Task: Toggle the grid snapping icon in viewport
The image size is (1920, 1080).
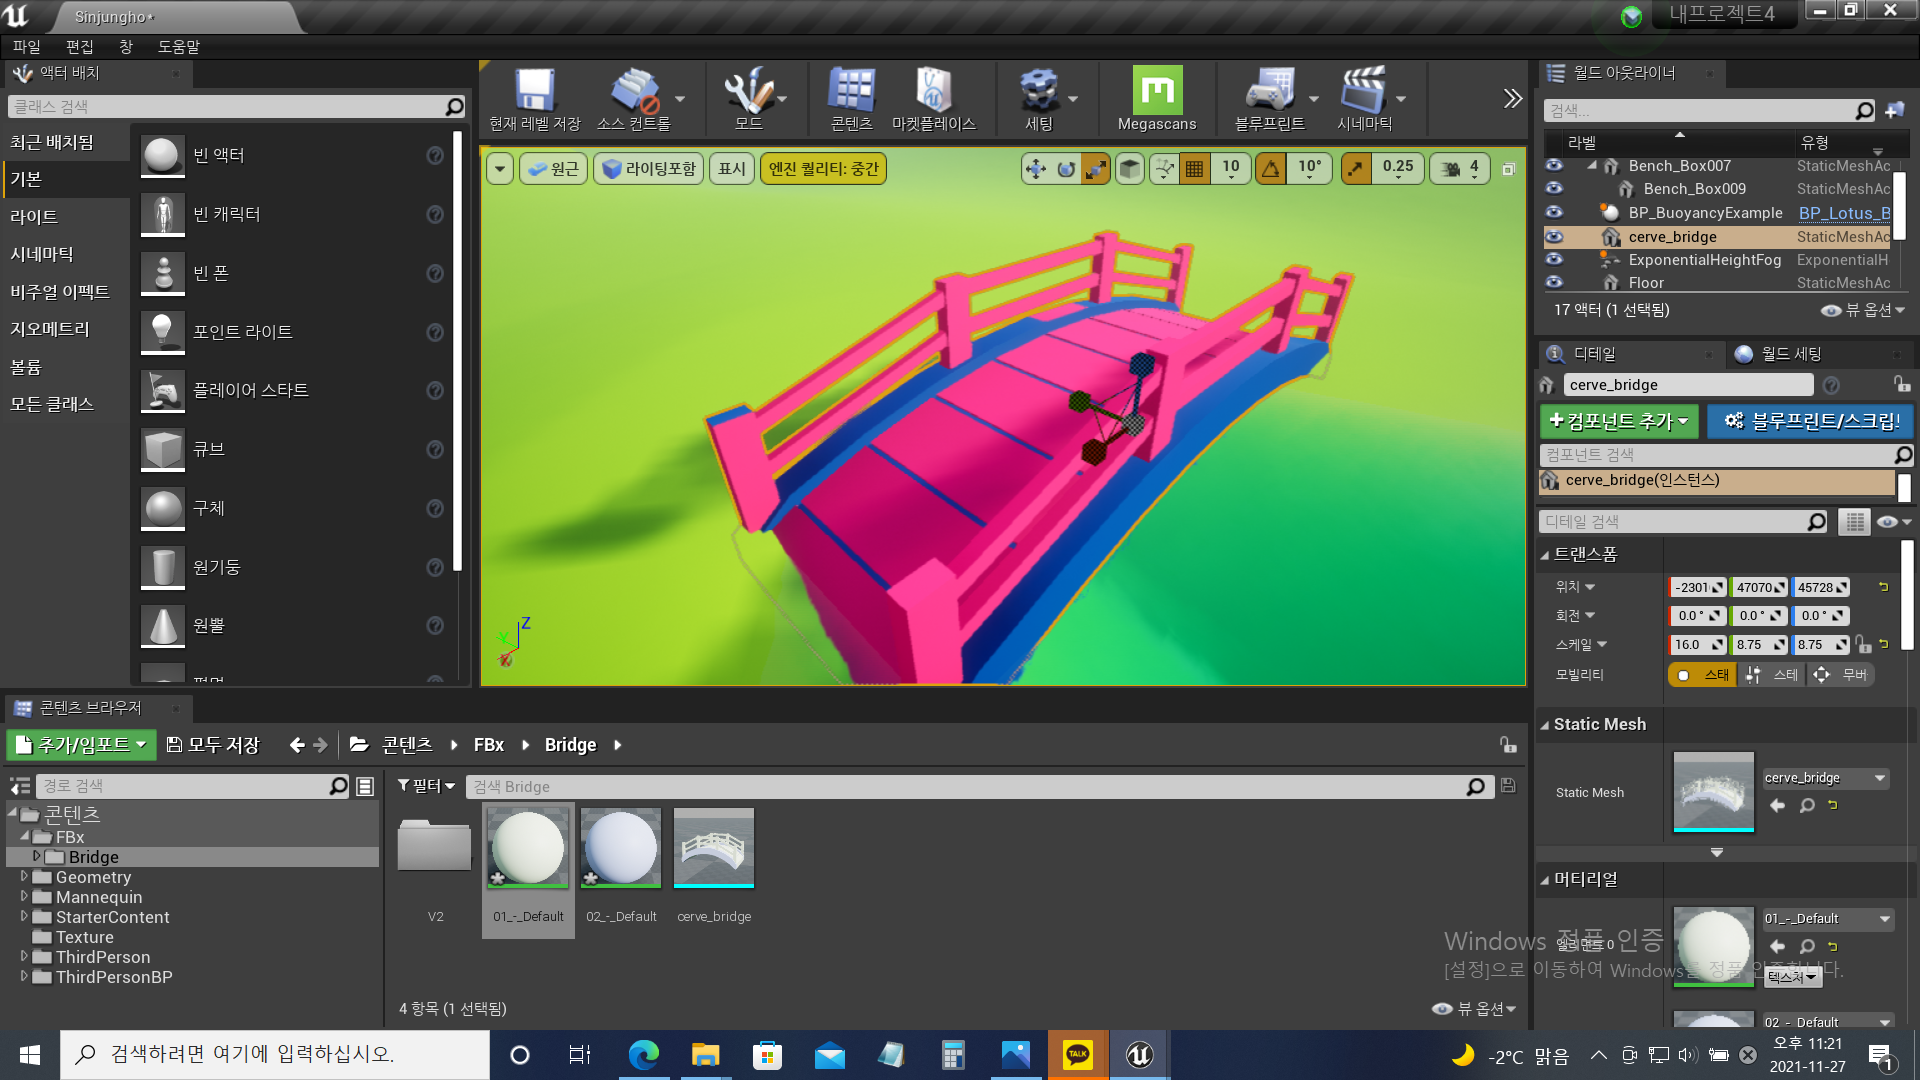Action: 1194,169
